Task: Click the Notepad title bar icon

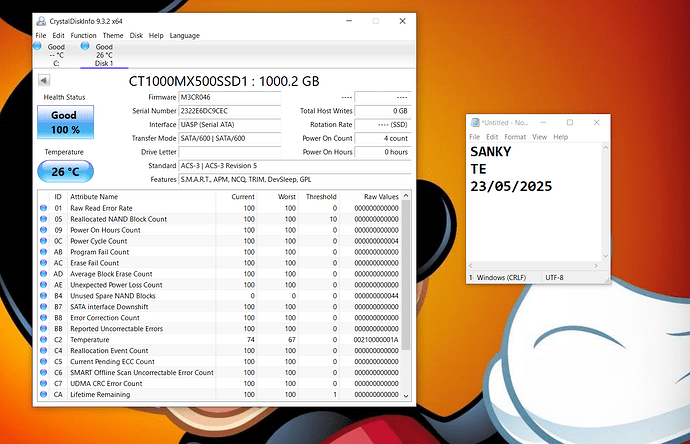Action: (x=476, y=122)
